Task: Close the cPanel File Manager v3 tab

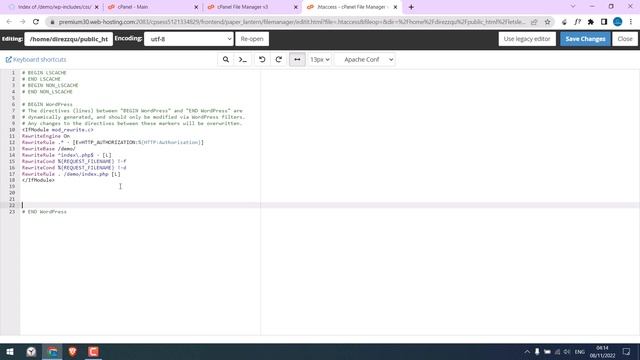Action: [x=296, y=7]
